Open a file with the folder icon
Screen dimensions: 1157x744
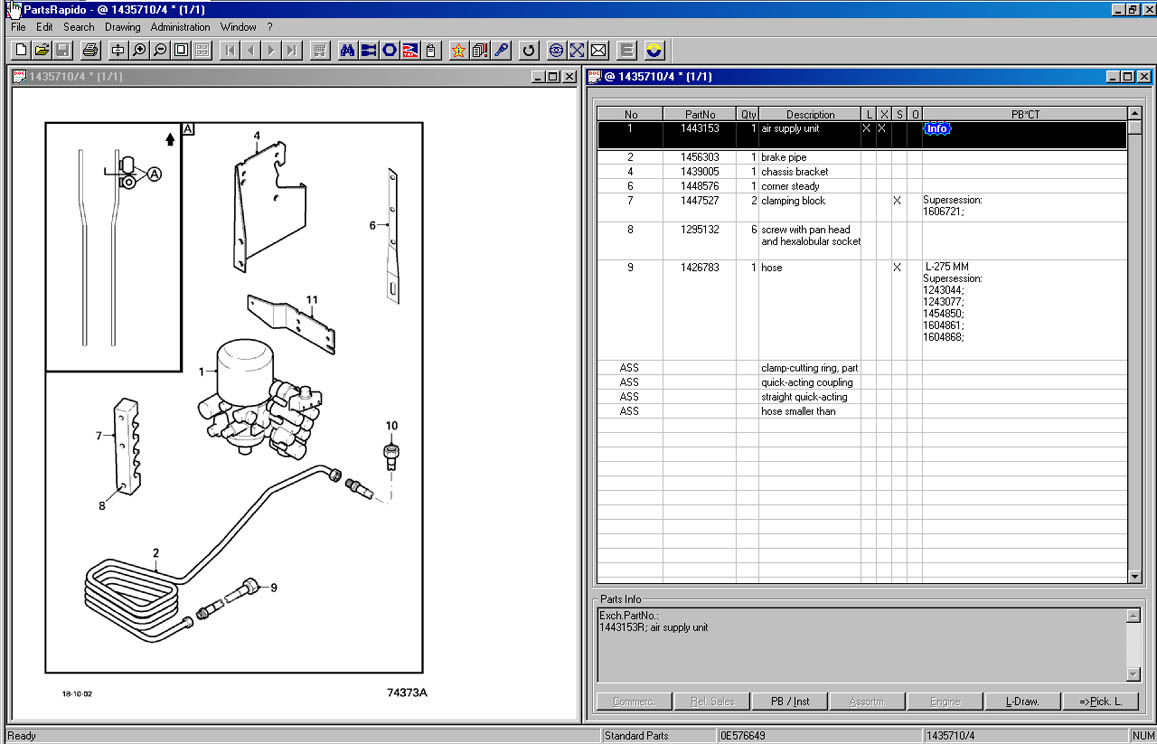(x=41, y=50)
